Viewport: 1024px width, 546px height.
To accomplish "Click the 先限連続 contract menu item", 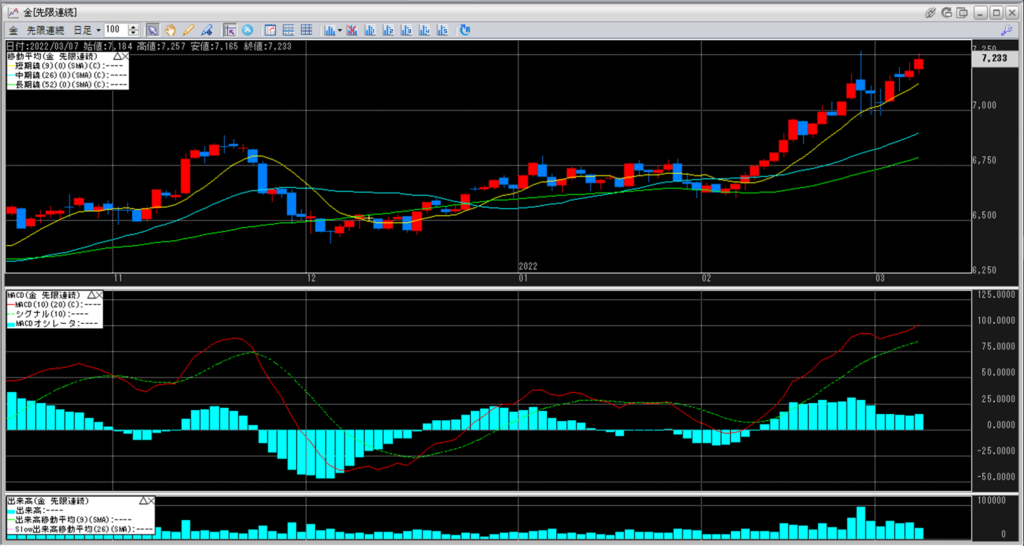I will (44, 30).
